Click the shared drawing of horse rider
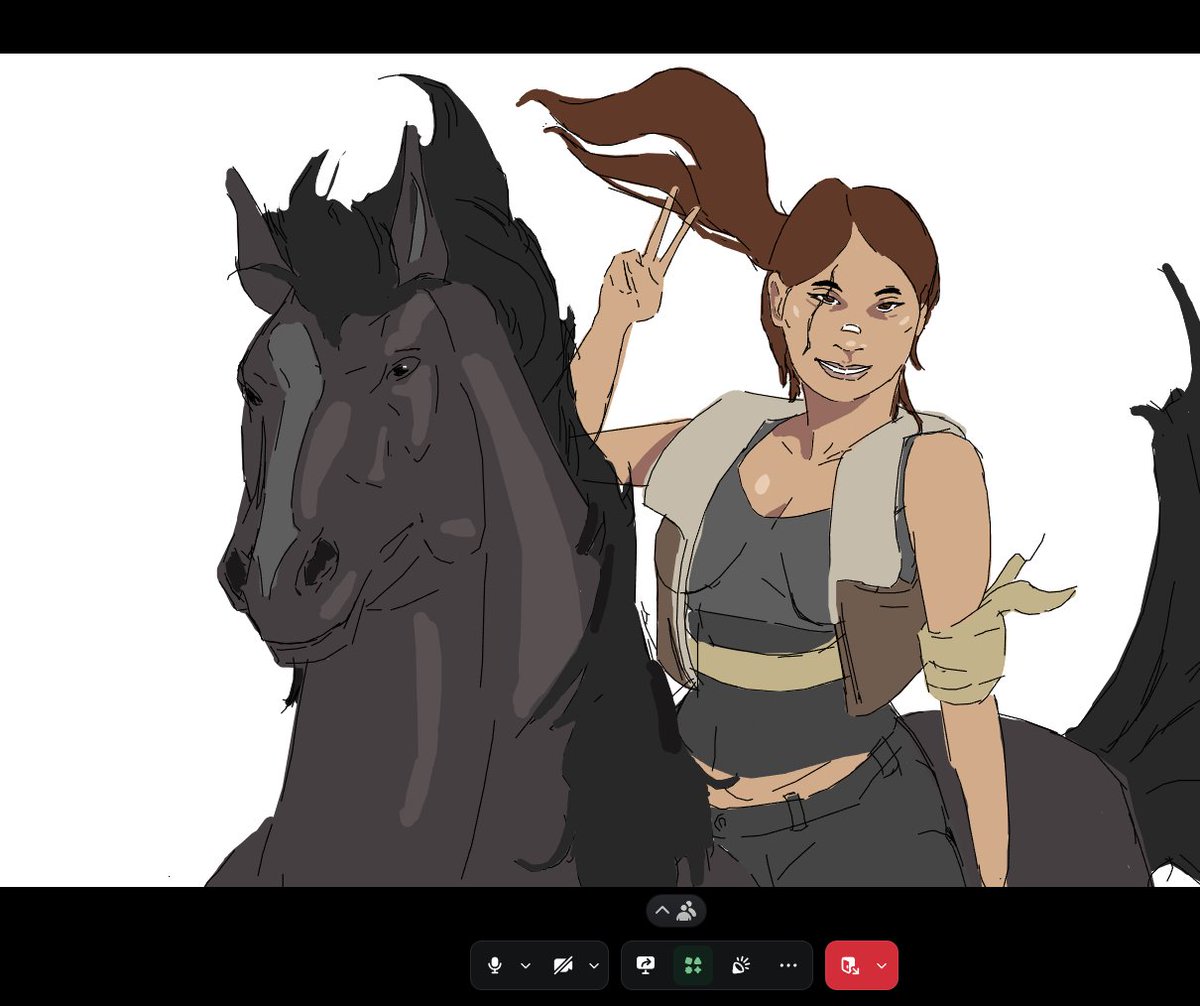 (600, 470)
